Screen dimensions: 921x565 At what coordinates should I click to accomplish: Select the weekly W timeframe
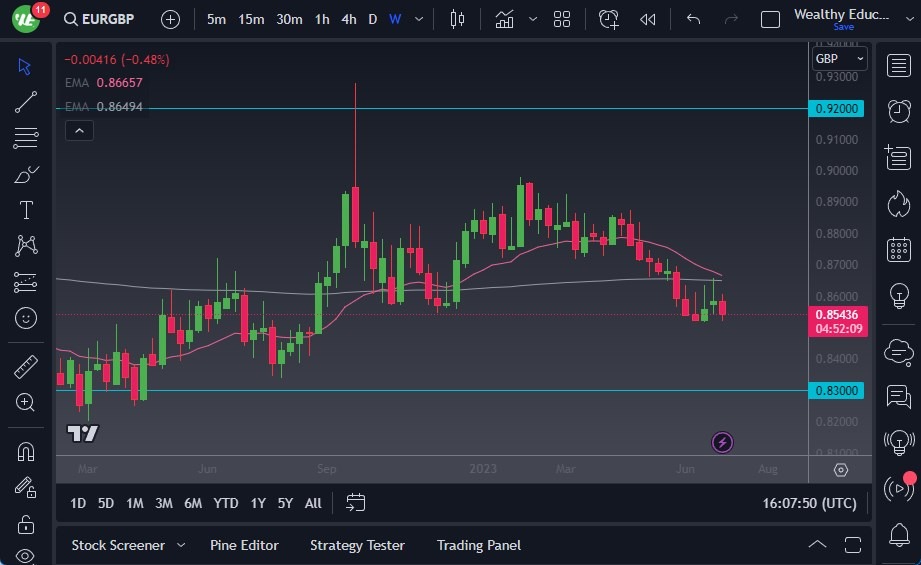pos(395,19)
